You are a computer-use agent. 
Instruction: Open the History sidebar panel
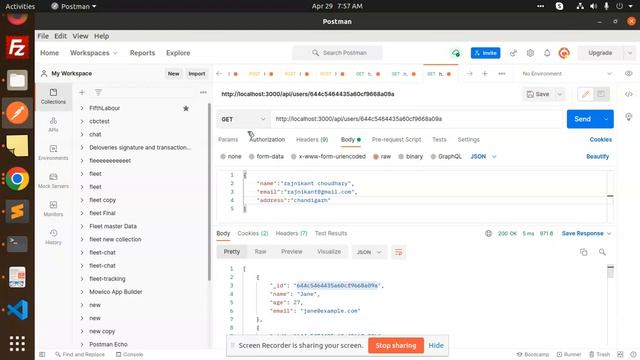53,237
